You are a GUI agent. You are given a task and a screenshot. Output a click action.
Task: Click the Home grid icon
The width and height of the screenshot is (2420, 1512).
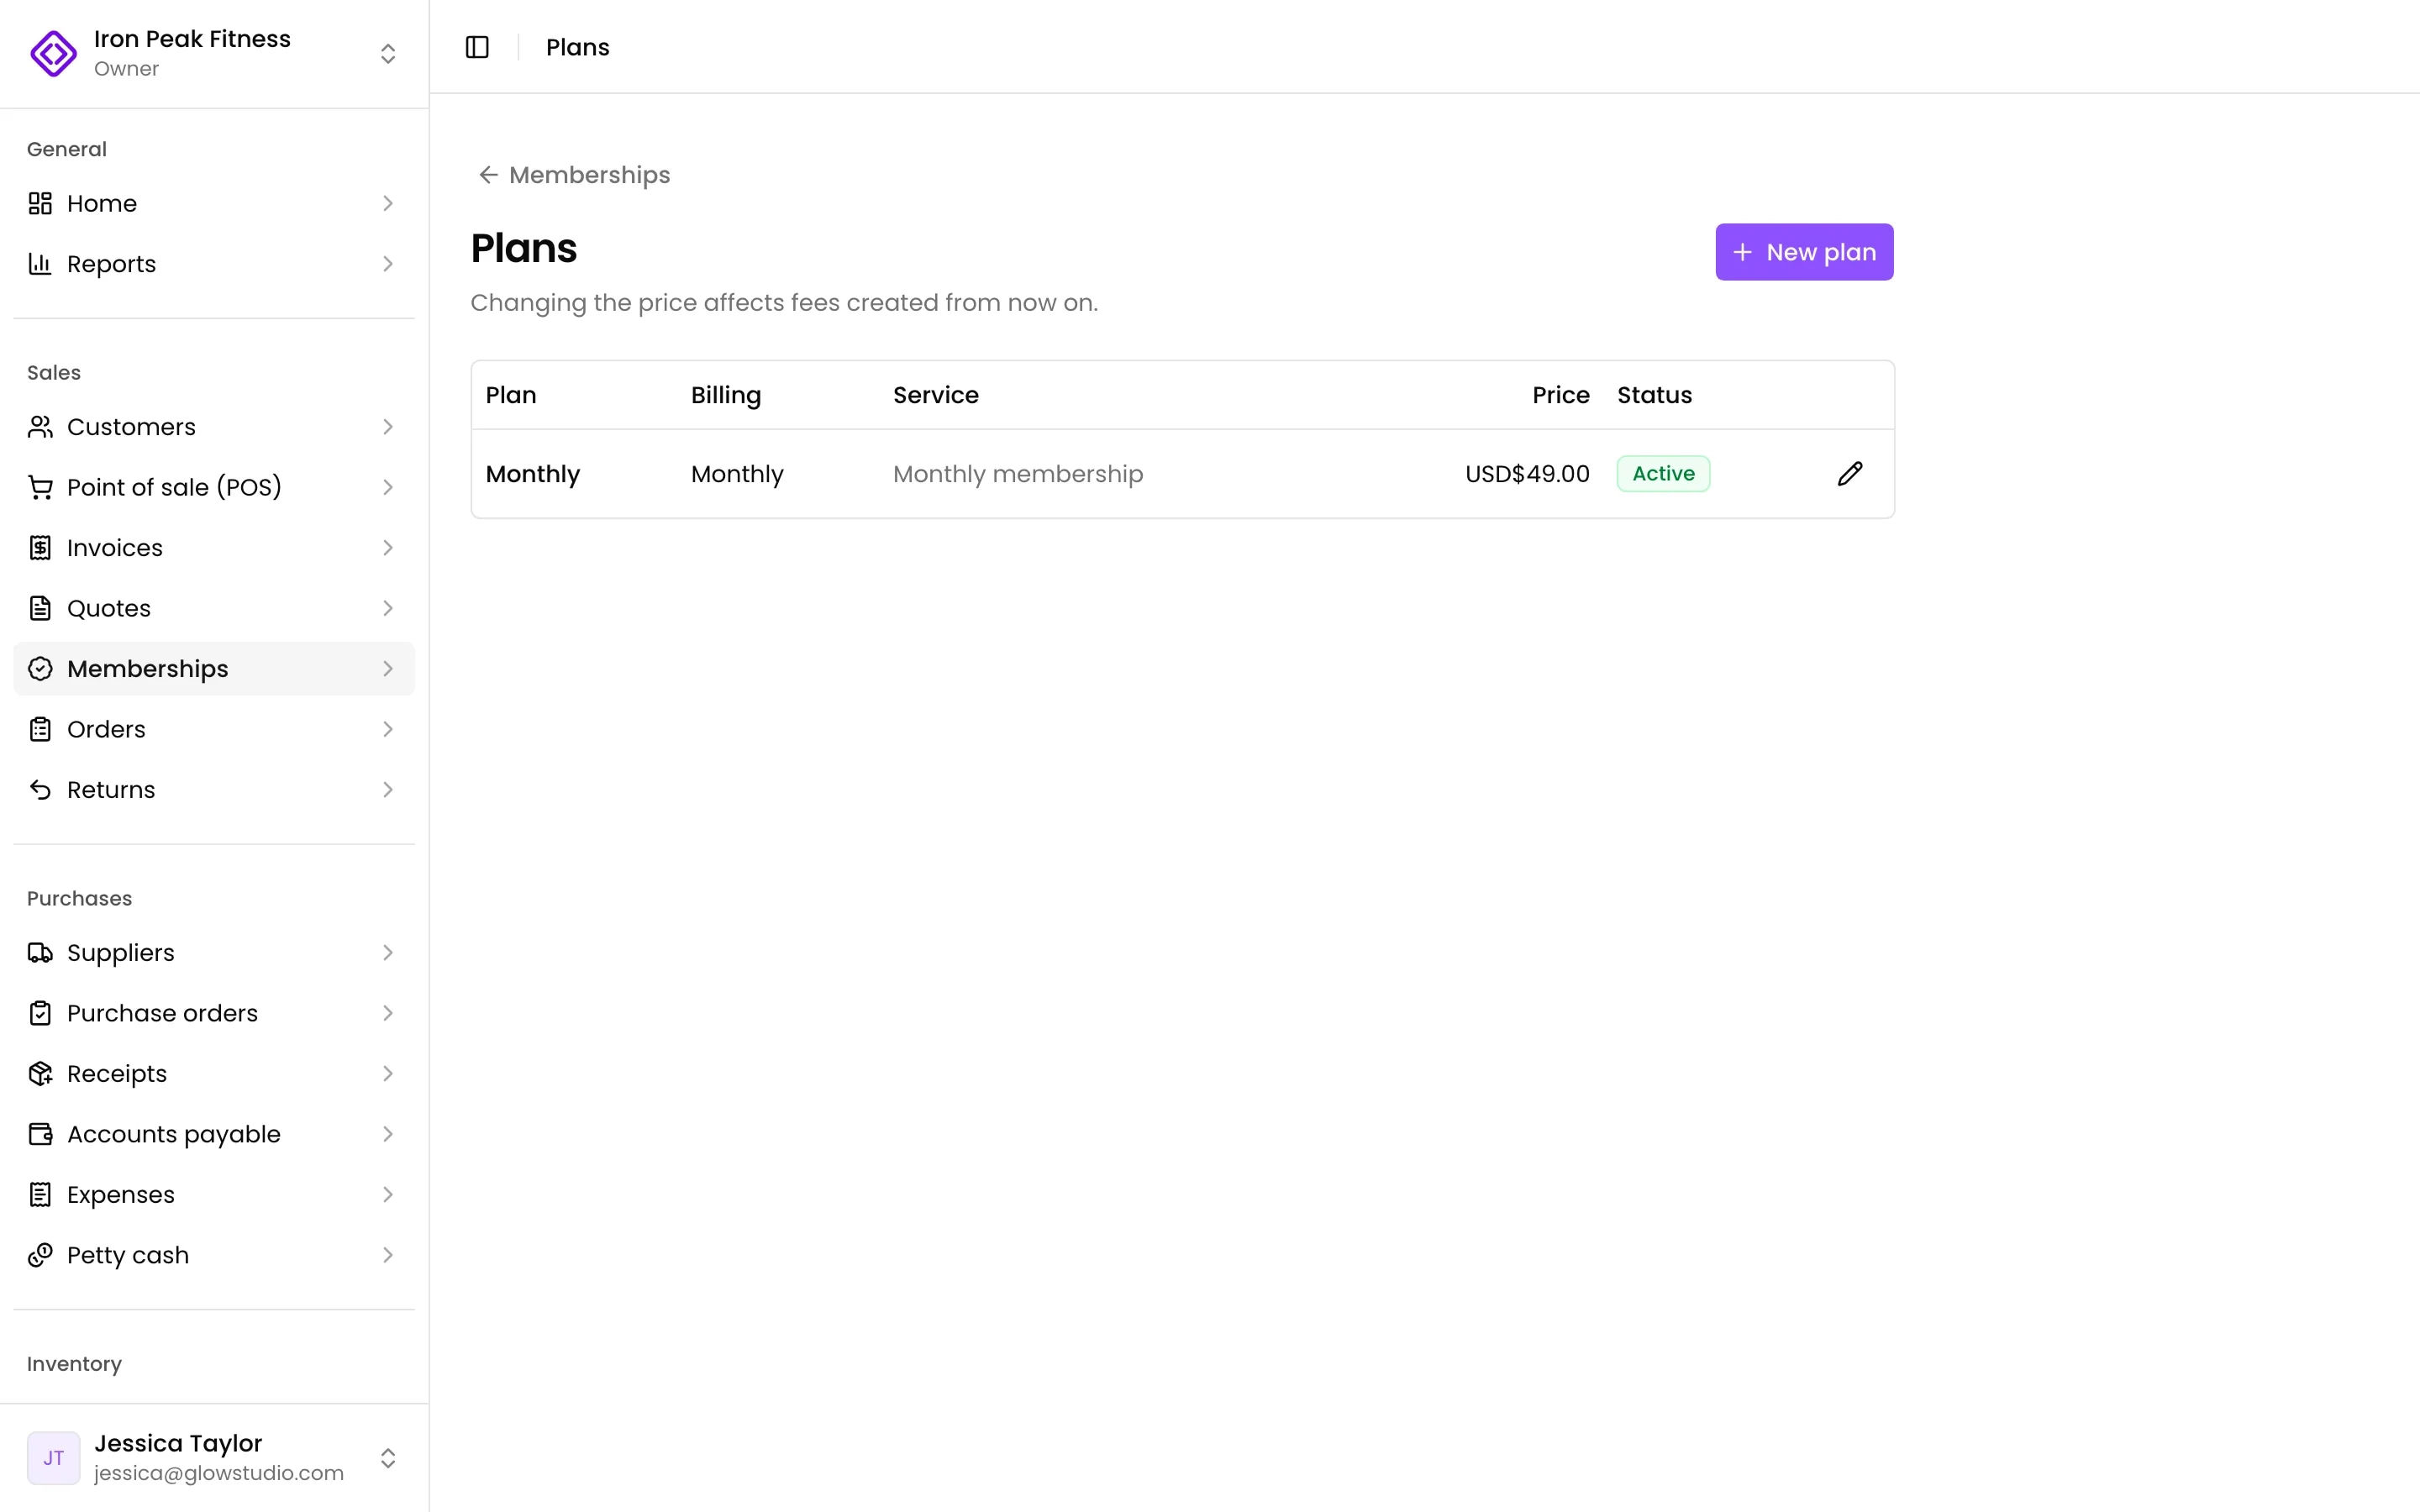40,203
